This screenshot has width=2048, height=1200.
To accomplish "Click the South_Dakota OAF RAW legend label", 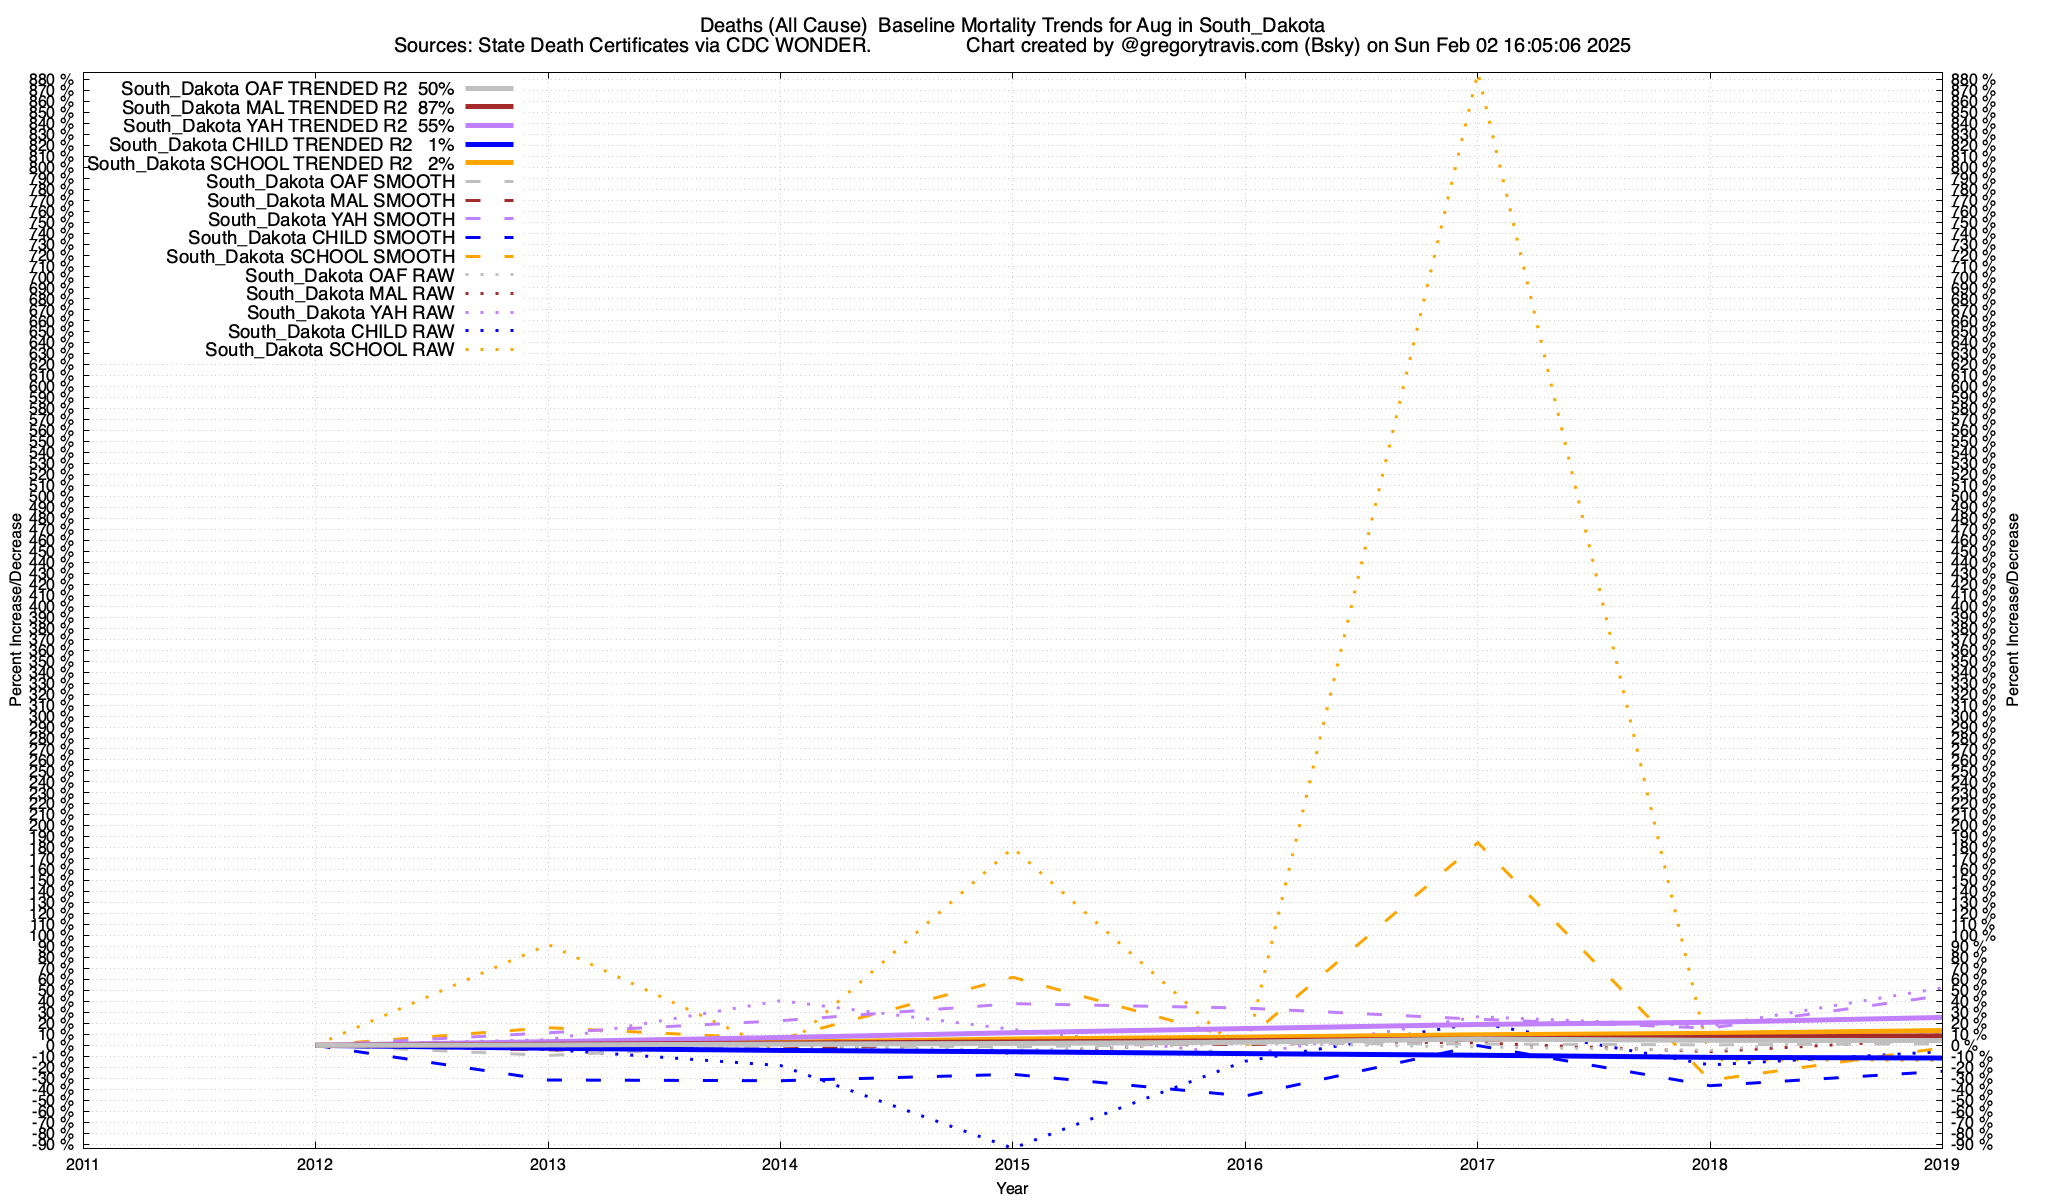I will [349, 276].
